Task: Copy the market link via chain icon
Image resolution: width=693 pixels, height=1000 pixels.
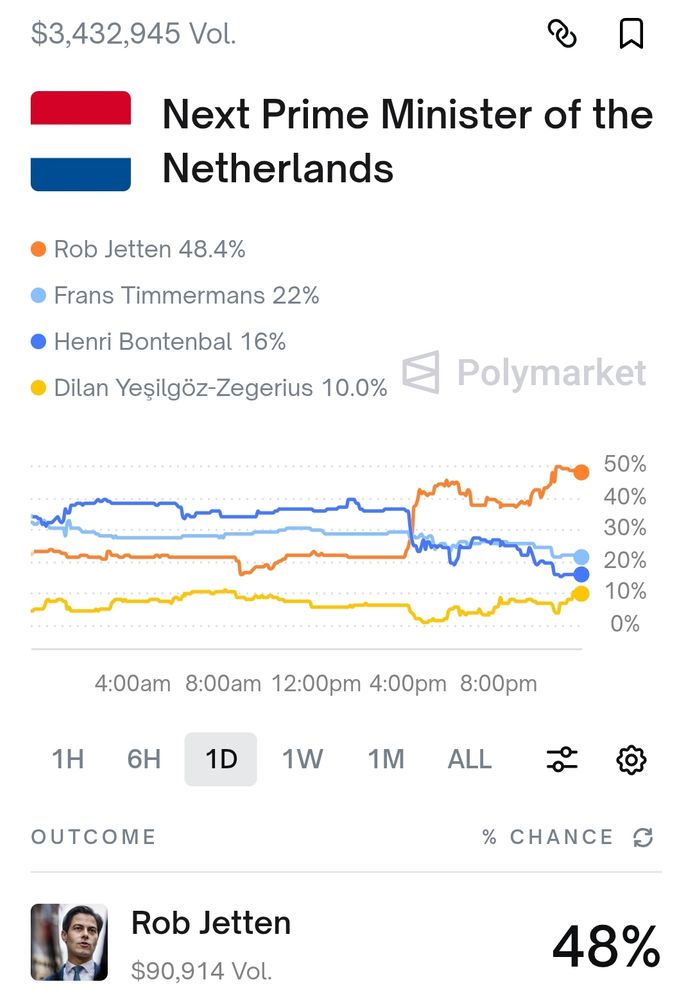Action: coord(563,34)
